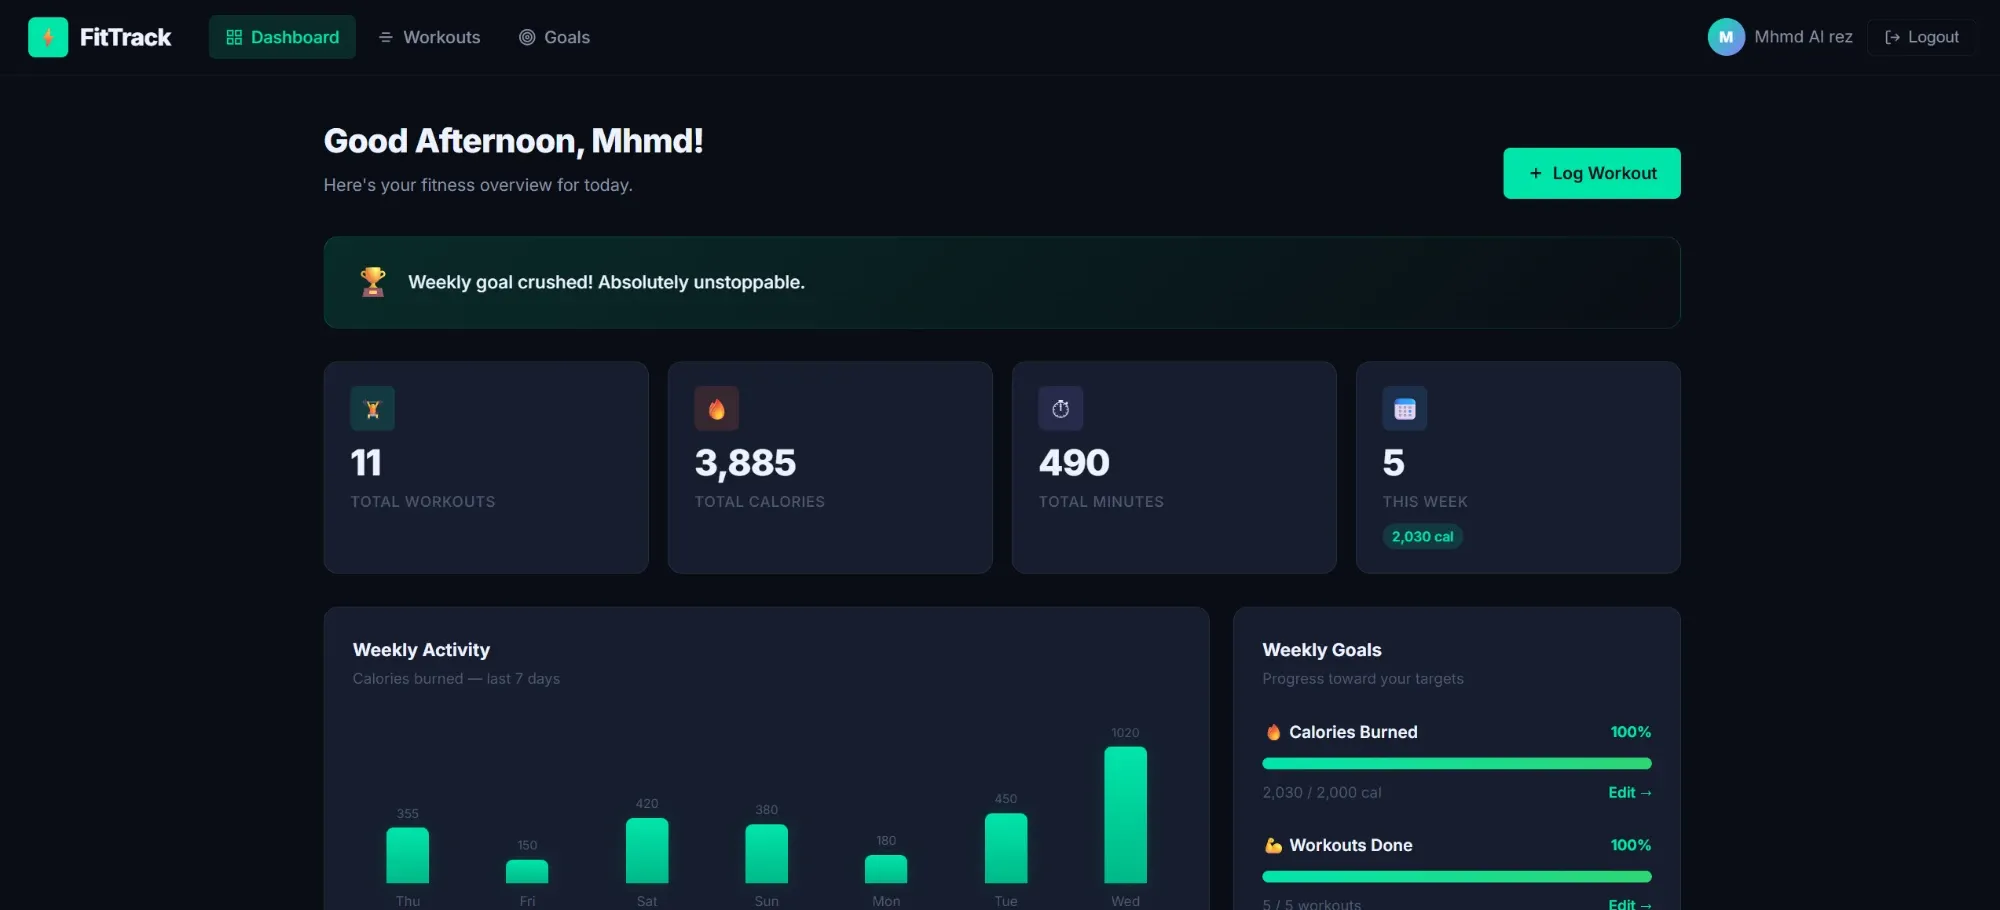Image resolution: width=2000 pixels, height=910 pixels.
Task: Click the flexed arm icon beside Workouts Done
Action: (1273, 845)
